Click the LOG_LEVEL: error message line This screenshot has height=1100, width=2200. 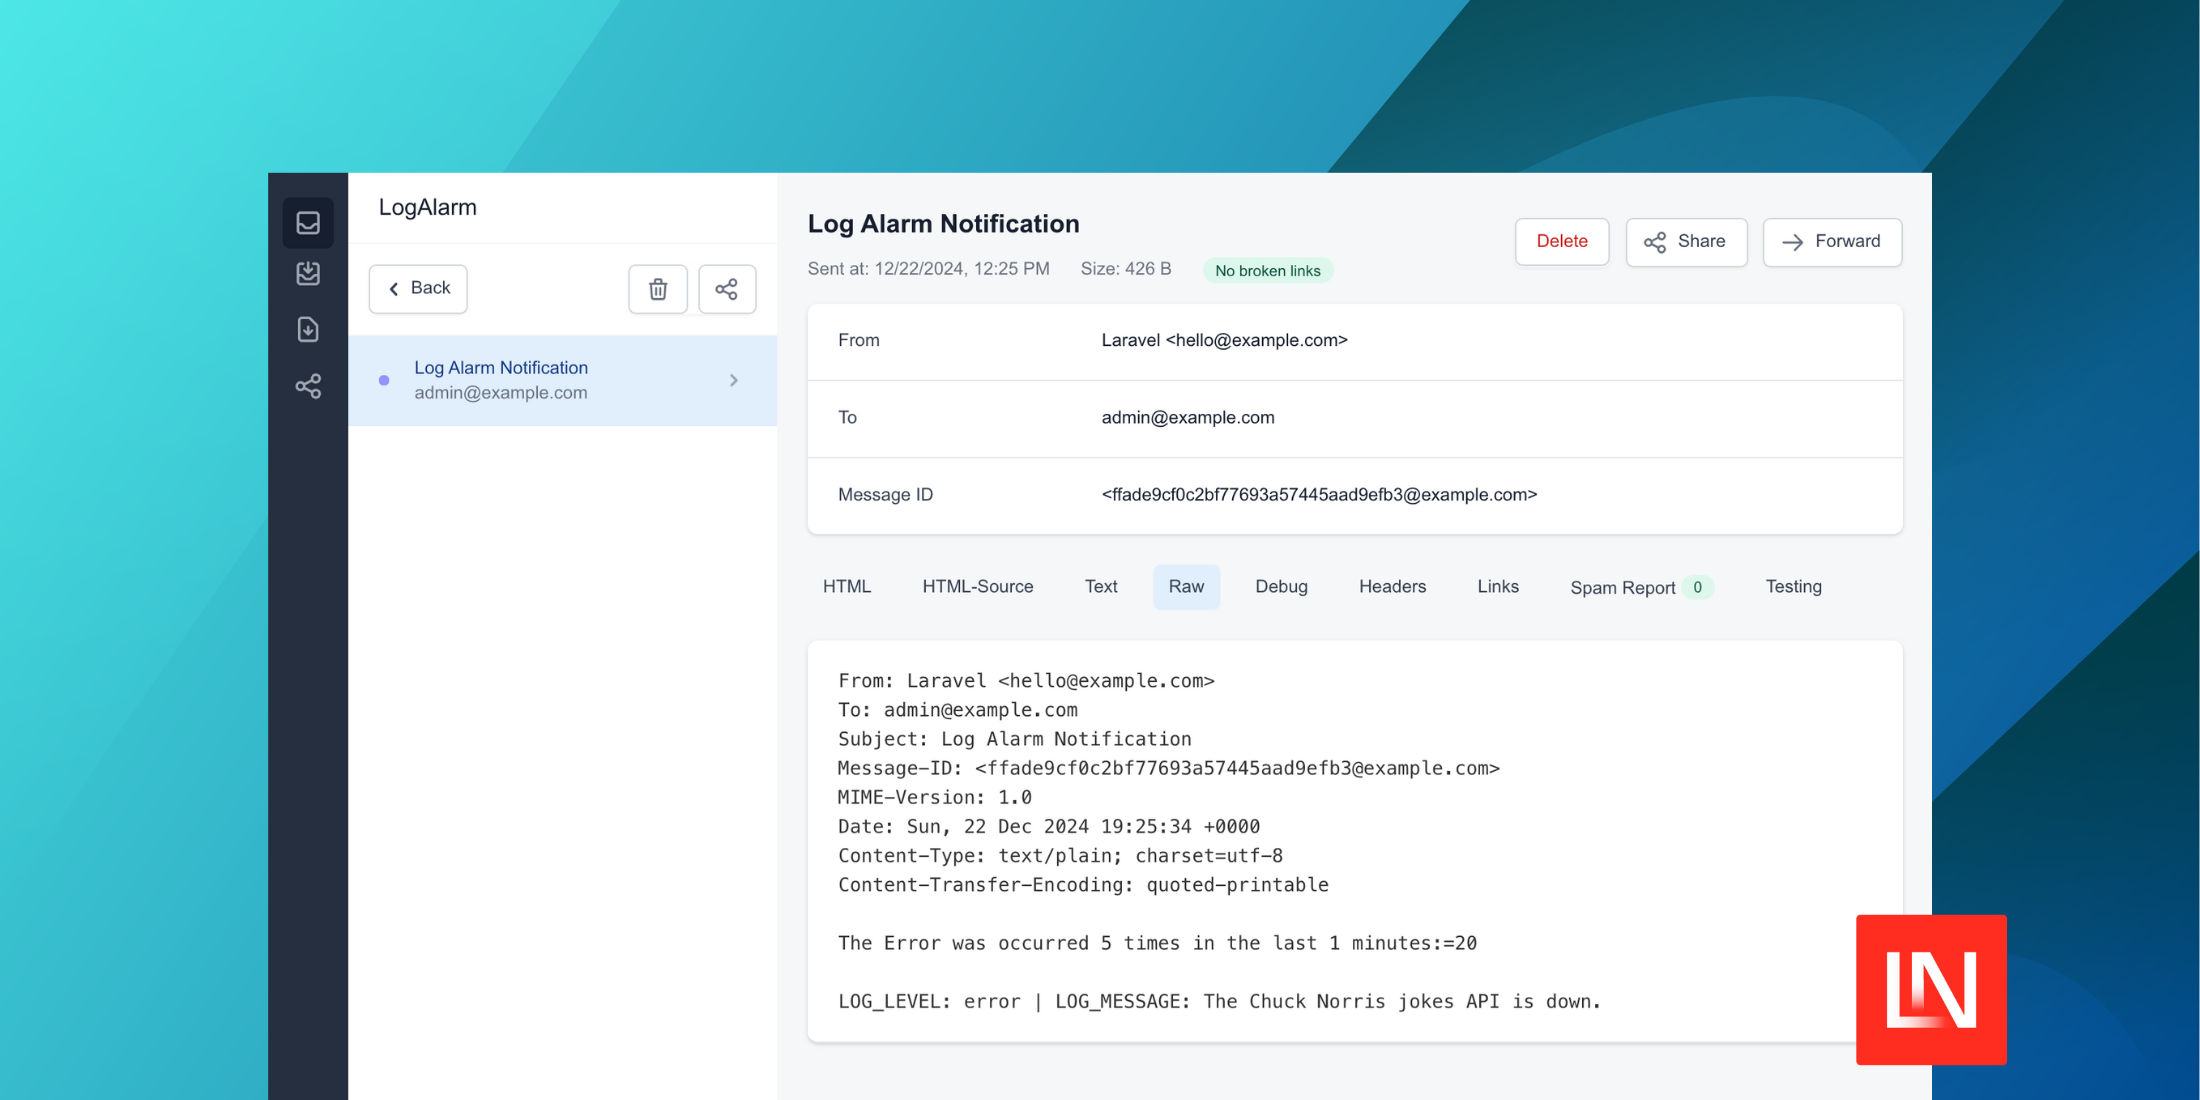click(1219, 1002)
